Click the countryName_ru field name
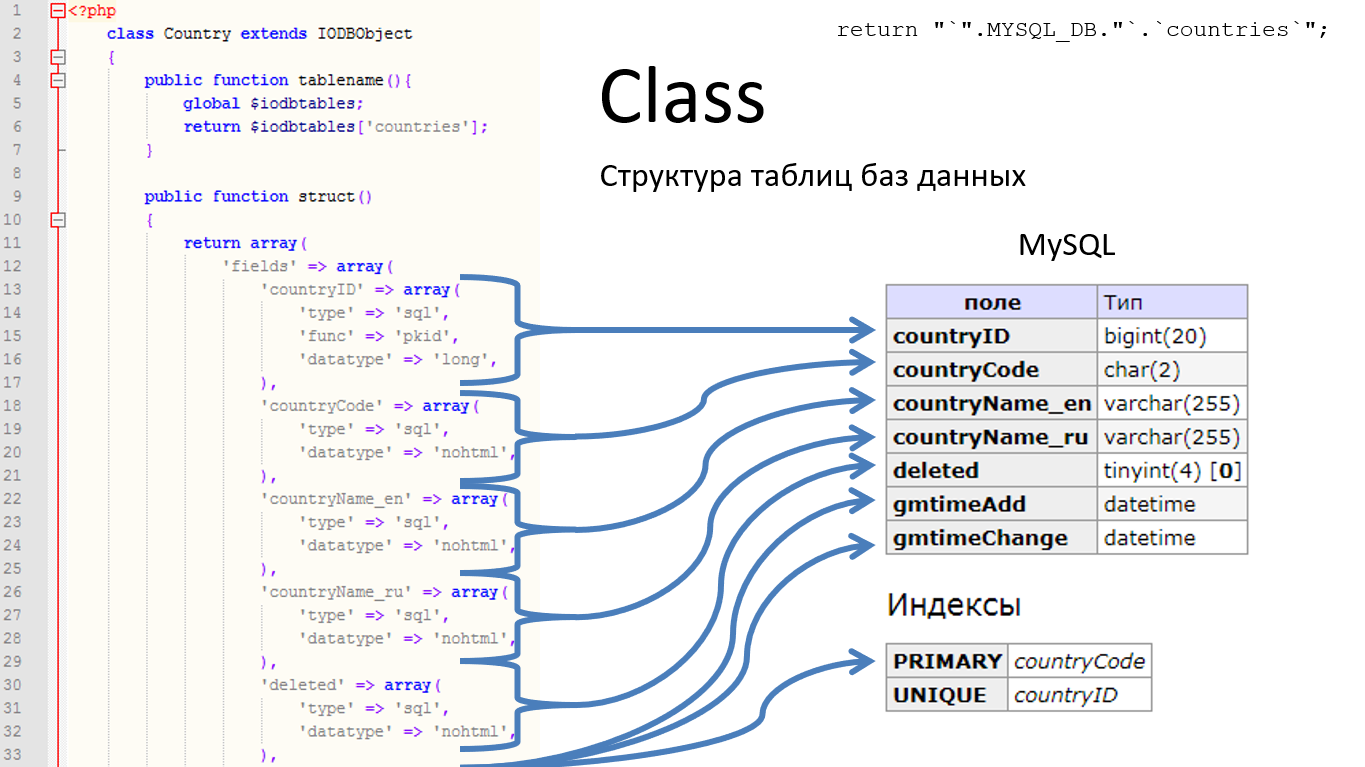 990,438
